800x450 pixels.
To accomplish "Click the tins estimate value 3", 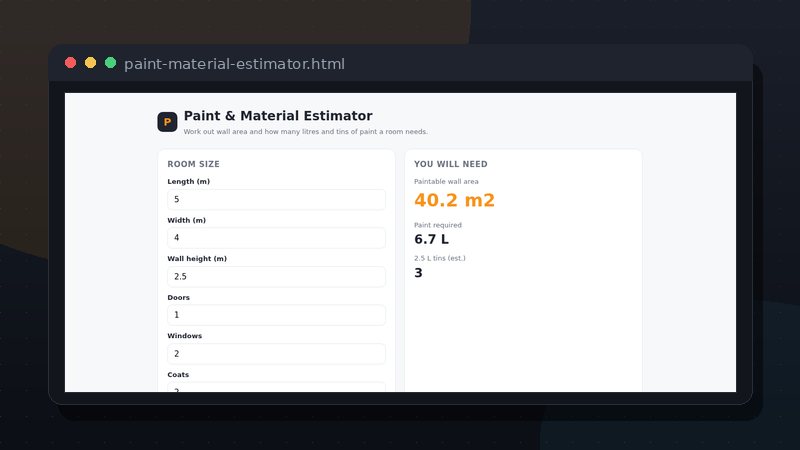I will pos(418,273).
